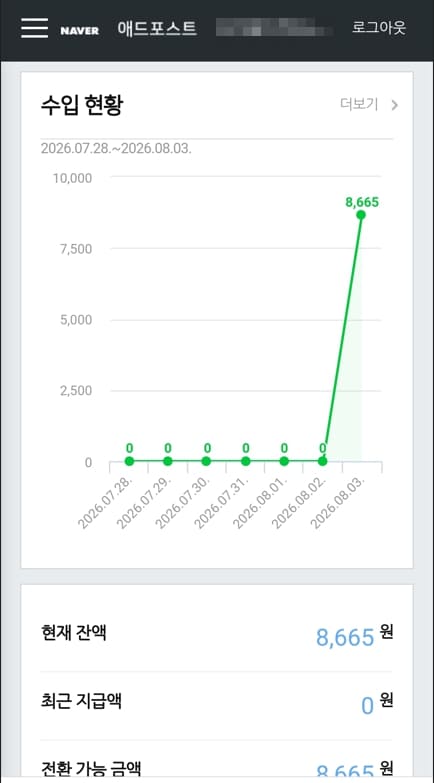Click the 현재 잔액 amount 8,665

(345, 637)
